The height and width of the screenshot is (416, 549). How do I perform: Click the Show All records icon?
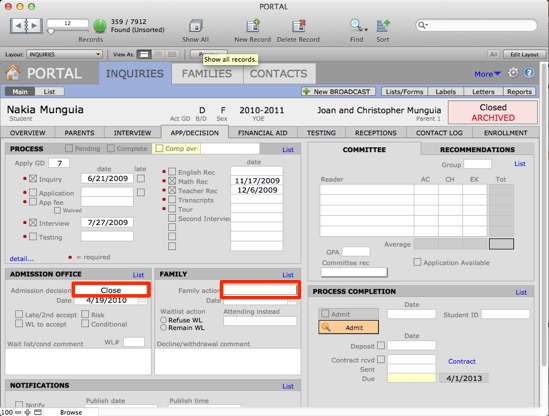(x=195, y=26)
